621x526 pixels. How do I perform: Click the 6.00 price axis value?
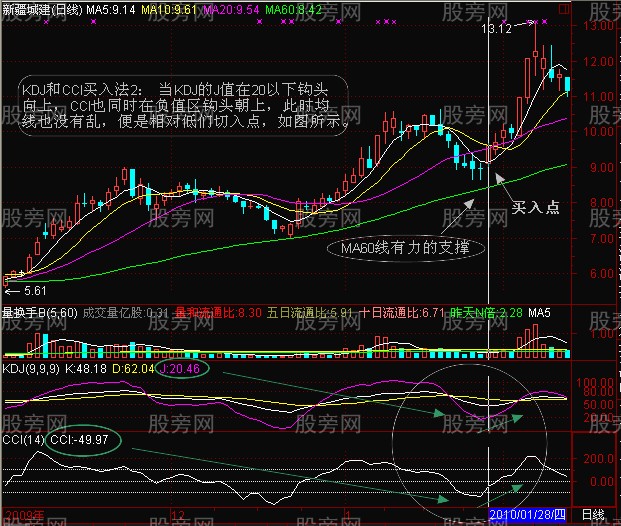point(601,273)
